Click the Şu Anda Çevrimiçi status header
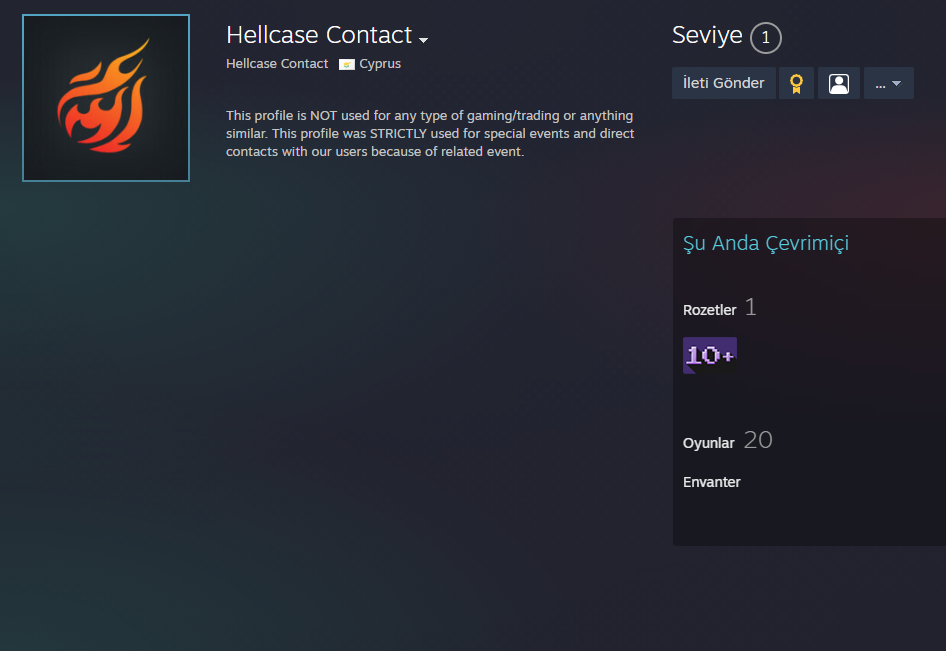This screenshot has height=651, width=946. tap(766, 243)
